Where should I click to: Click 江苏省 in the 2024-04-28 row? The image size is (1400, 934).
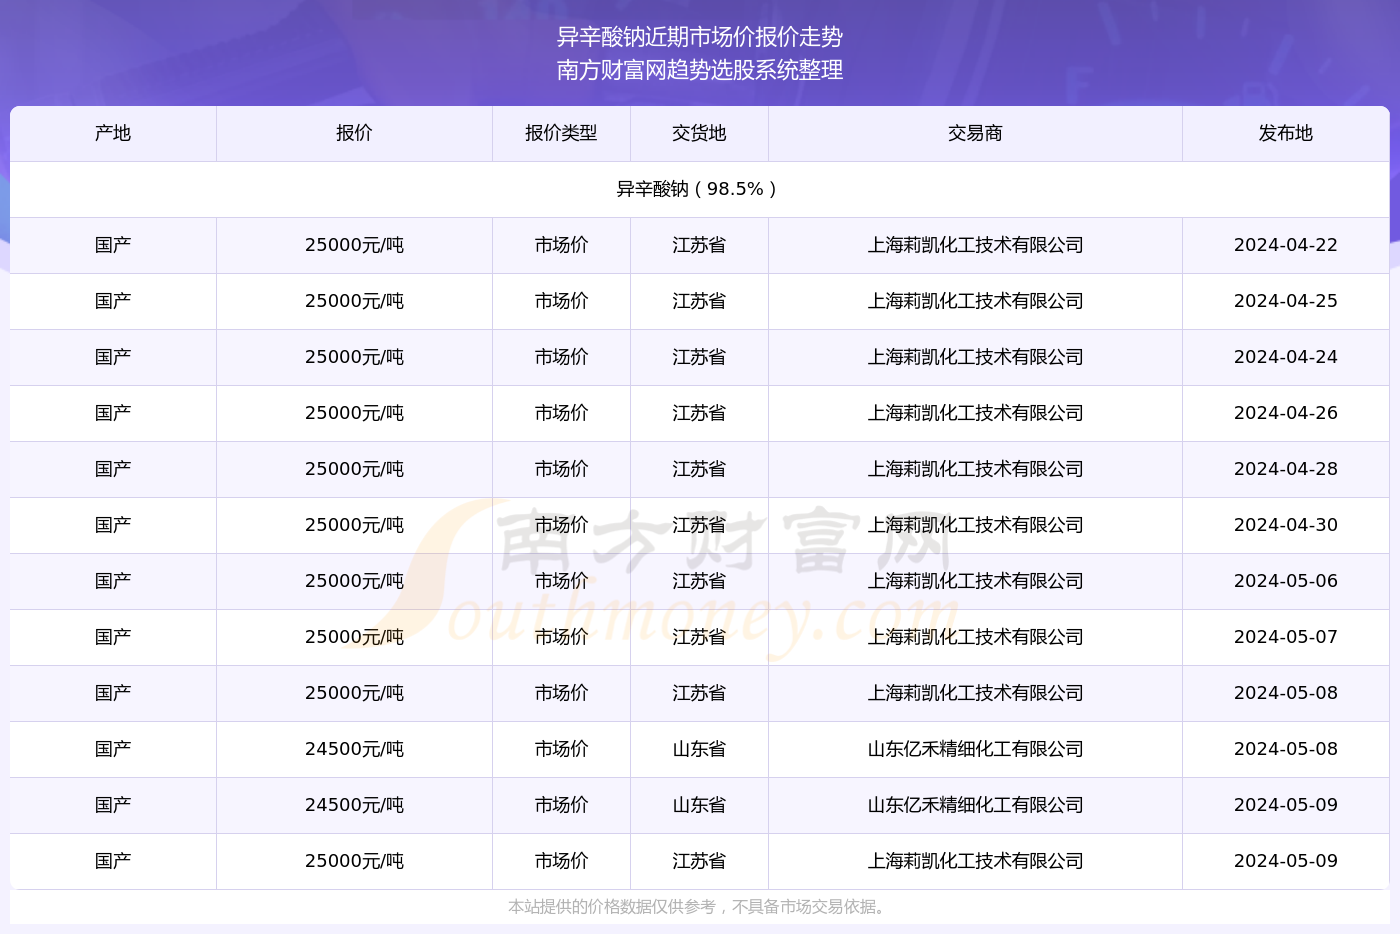point(699,469)
